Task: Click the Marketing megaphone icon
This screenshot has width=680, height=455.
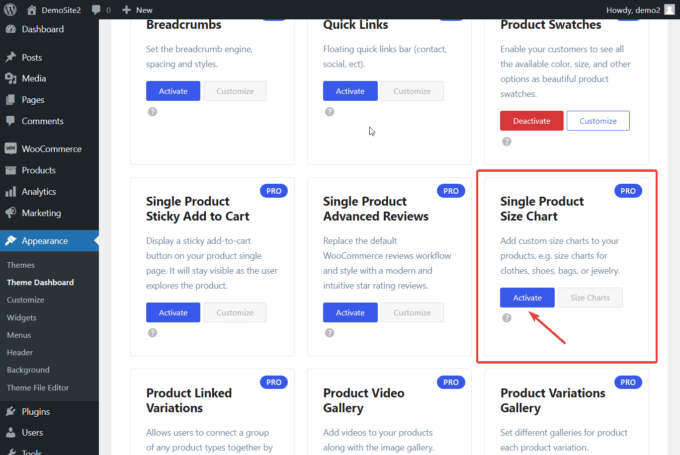Action: [11, 213]
